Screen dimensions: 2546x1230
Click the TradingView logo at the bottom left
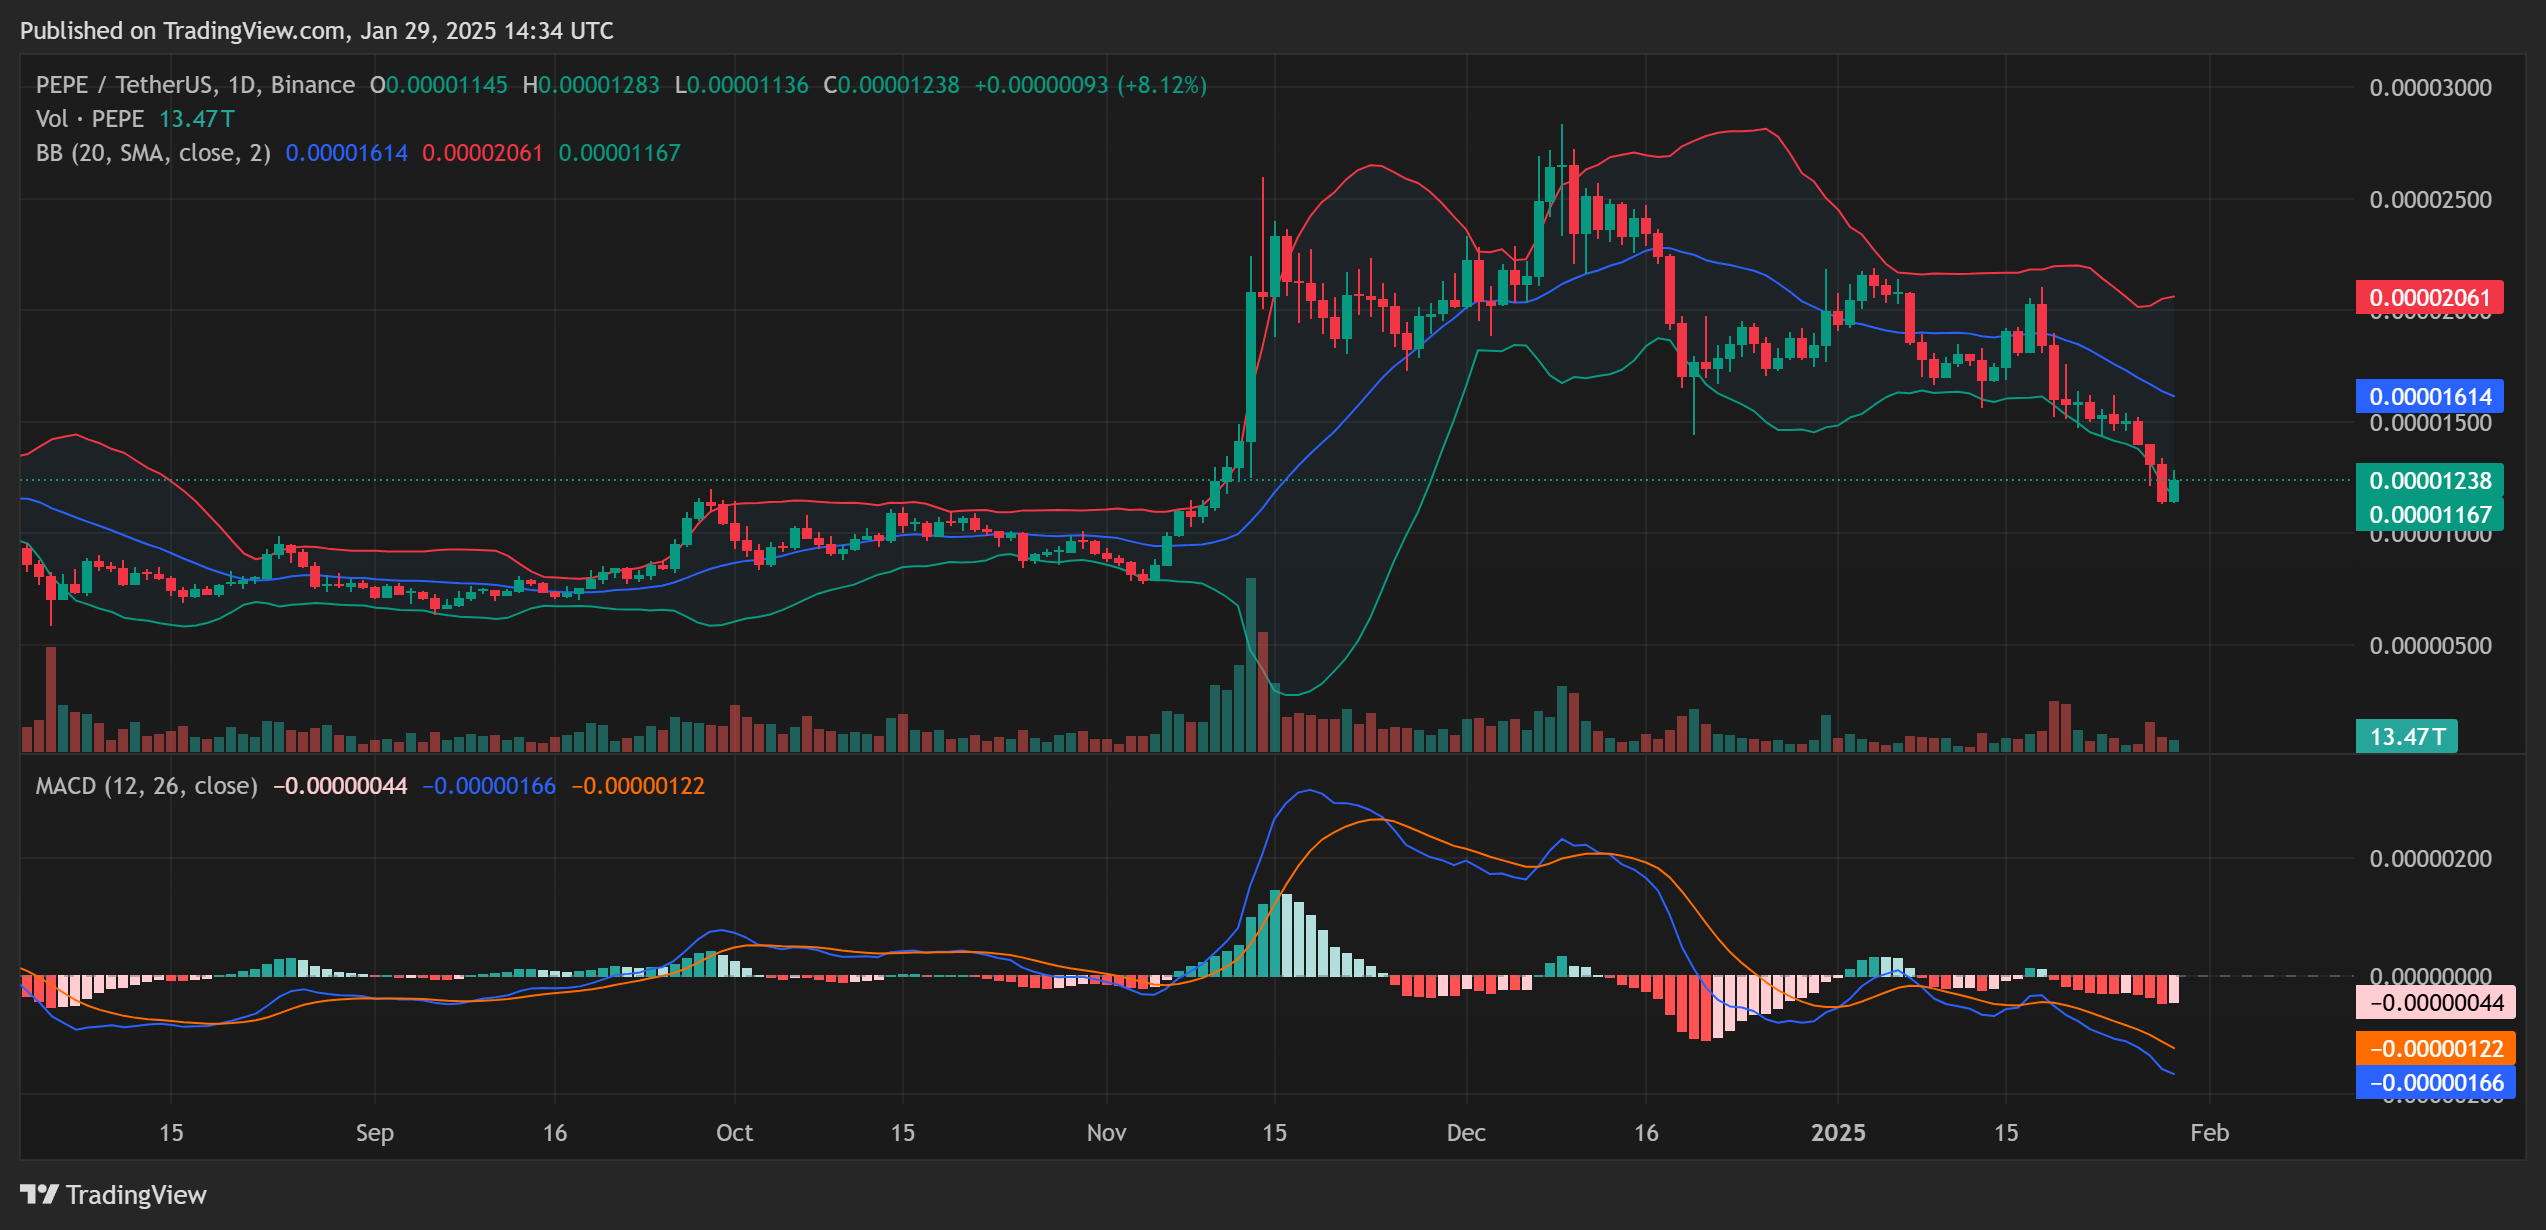[x=113, y=1194]
